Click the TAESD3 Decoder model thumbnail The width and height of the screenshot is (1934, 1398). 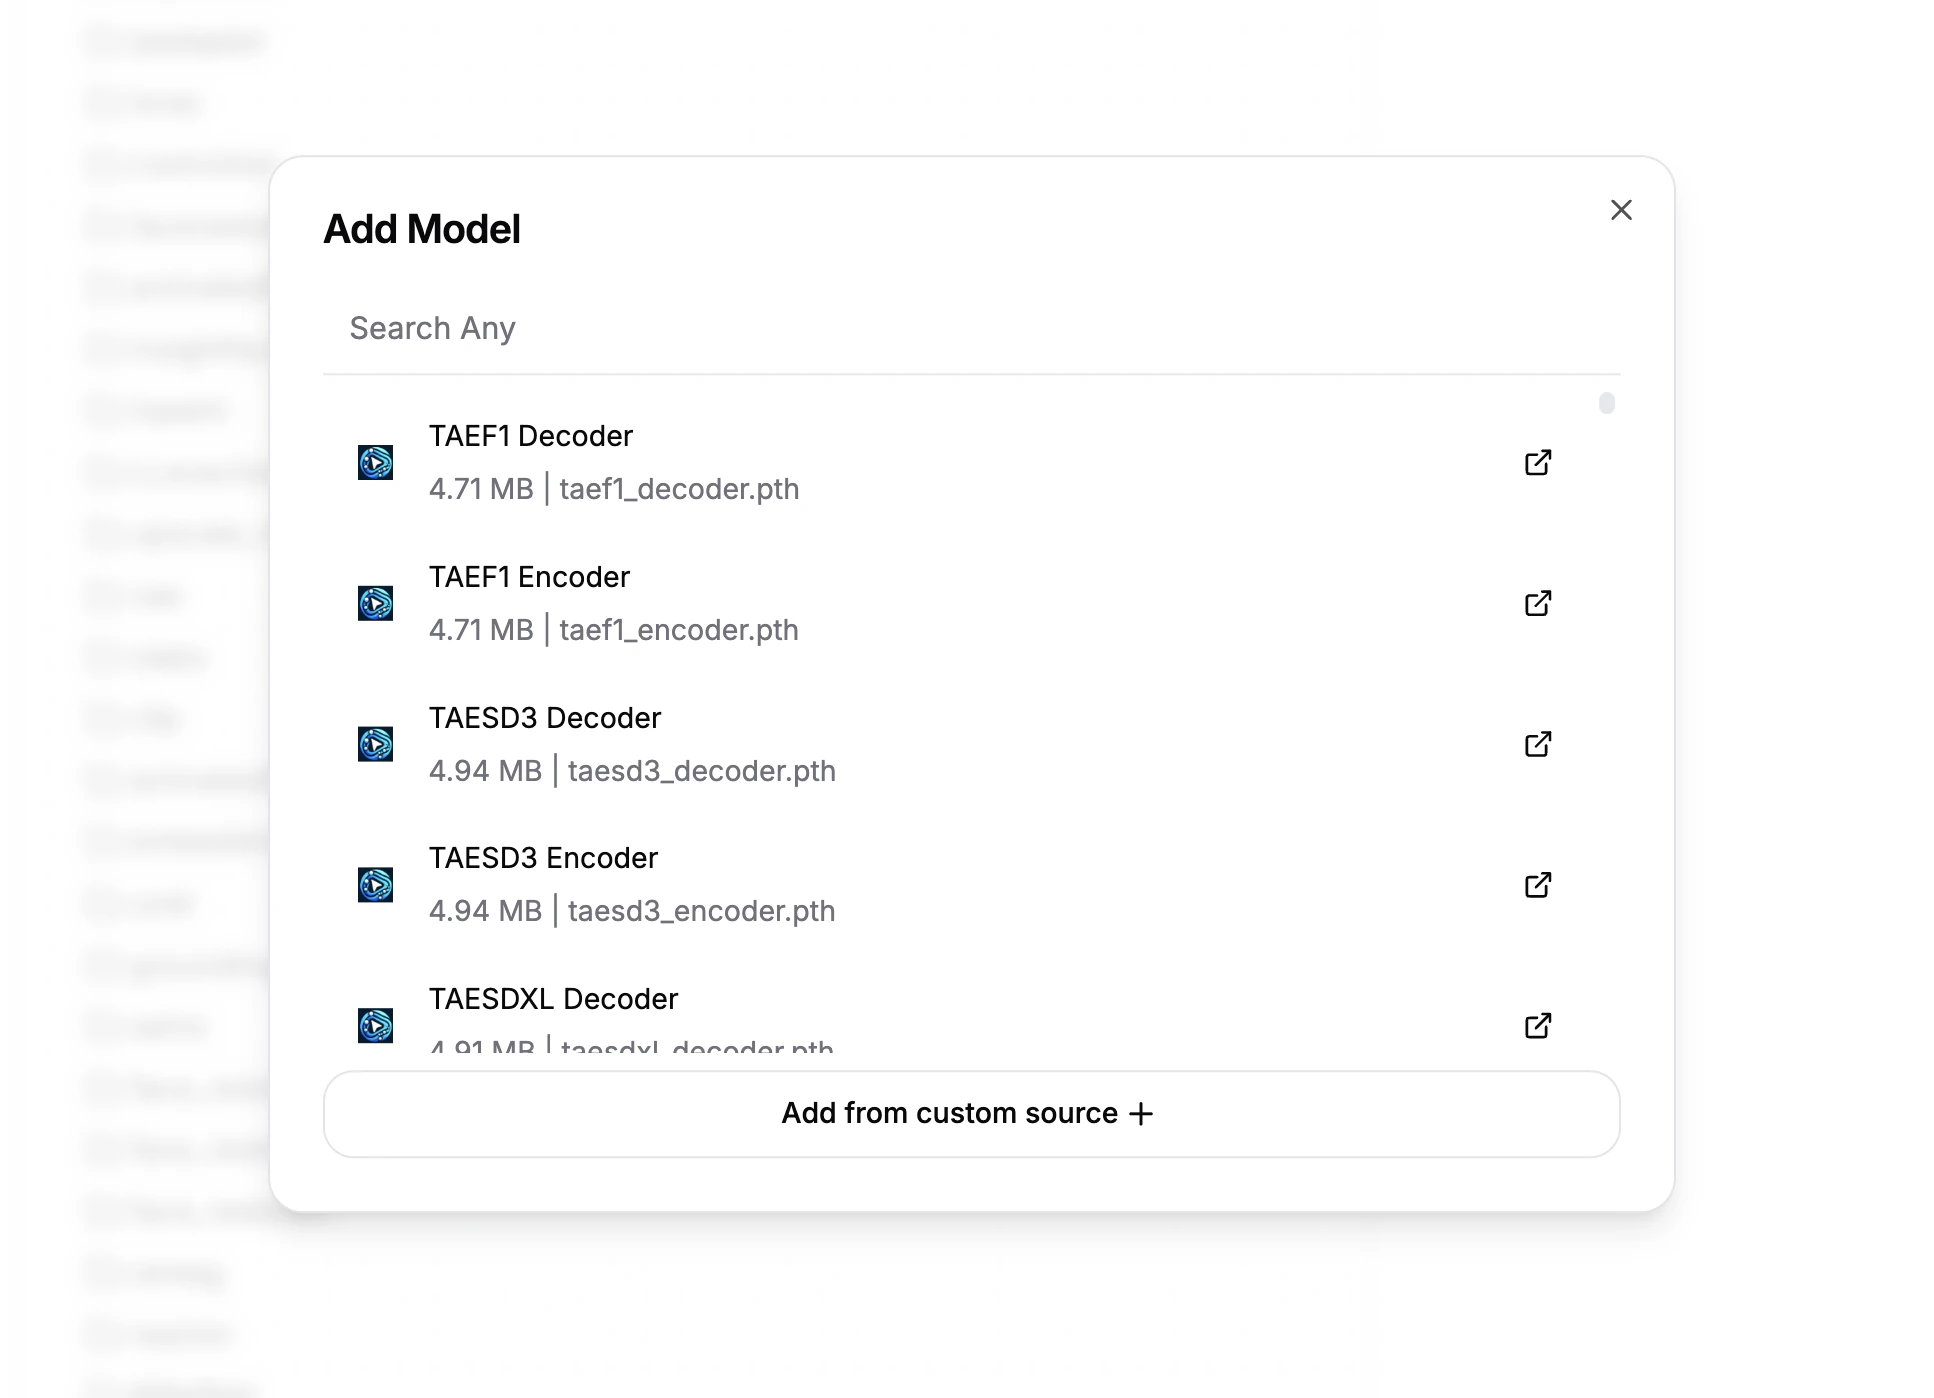[x=375, y=744]
